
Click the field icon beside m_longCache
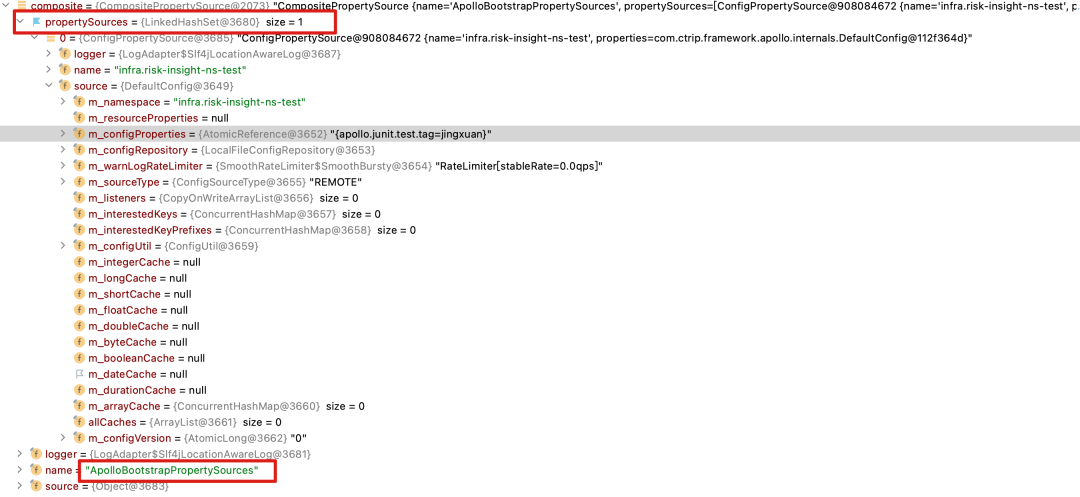point(80,278)
